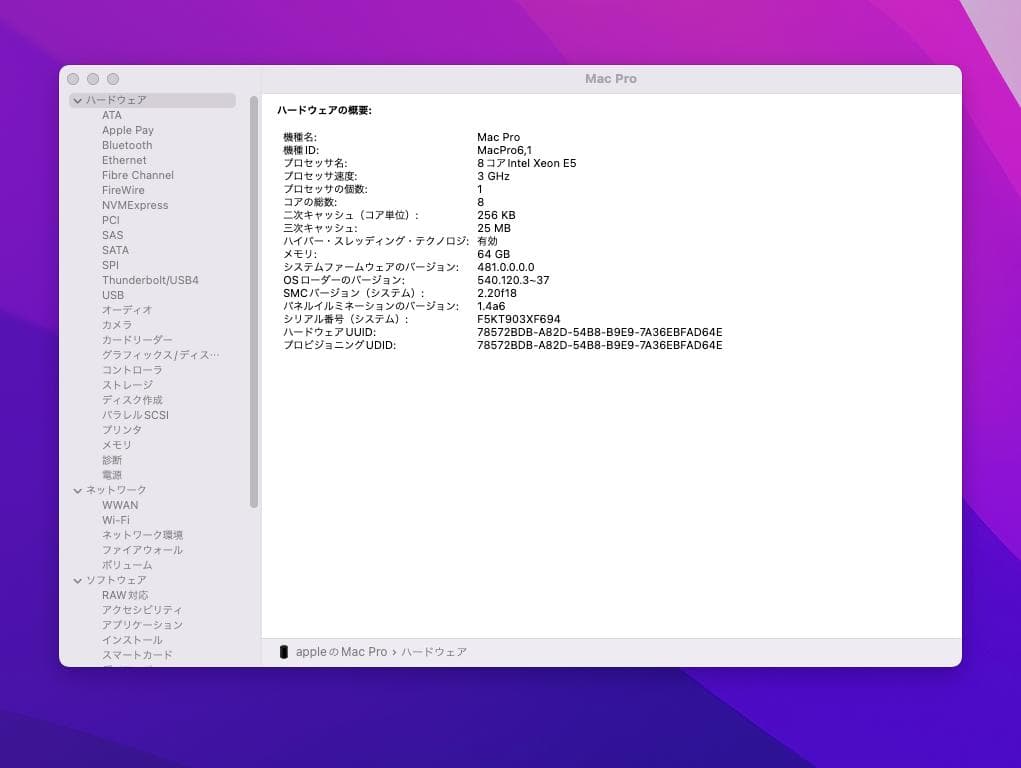Collapse the ソフトウェア section

(77, 580)
